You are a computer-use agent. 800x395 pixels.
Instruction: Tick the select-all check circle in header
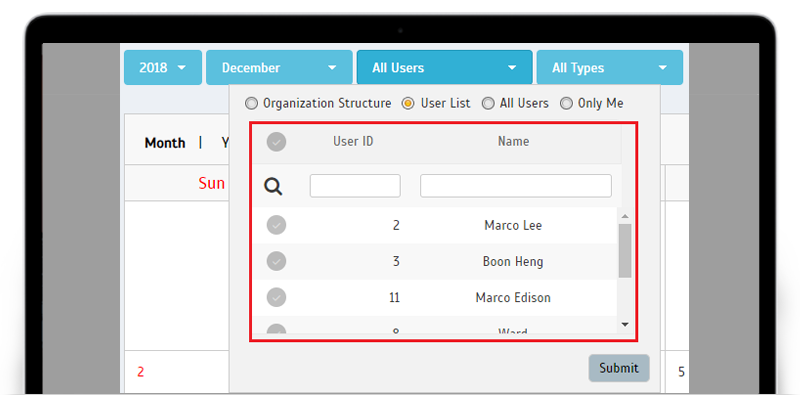point(277,142)
